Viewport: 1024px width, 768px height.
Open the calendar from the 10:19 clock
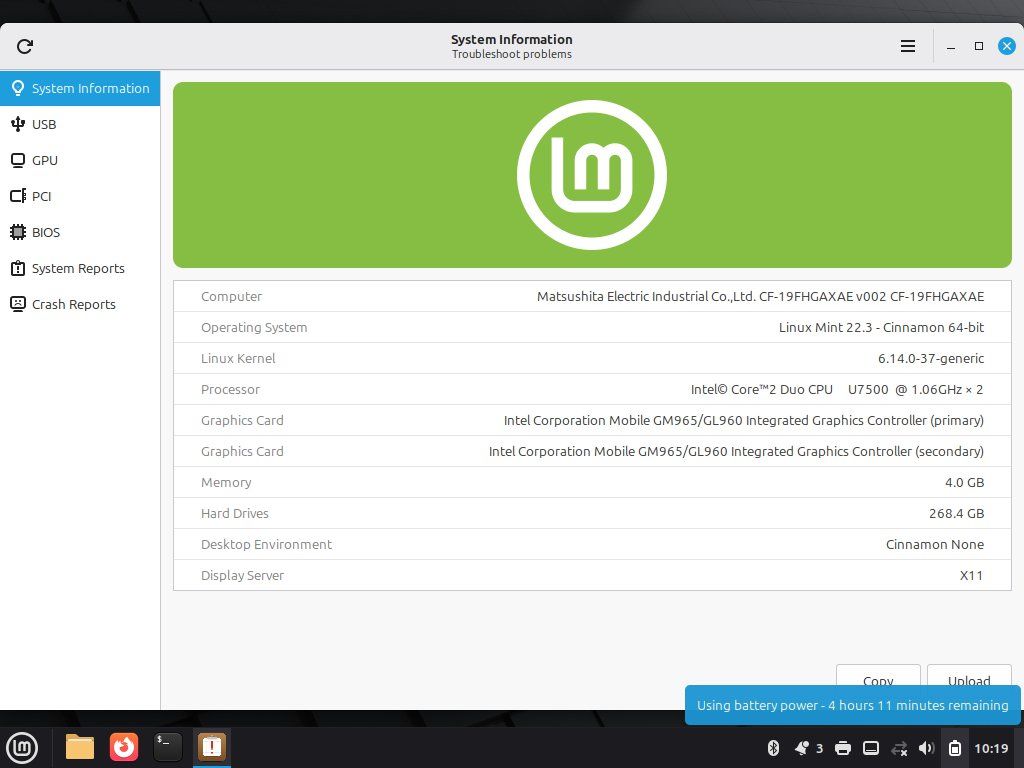(x=991, y=748)
